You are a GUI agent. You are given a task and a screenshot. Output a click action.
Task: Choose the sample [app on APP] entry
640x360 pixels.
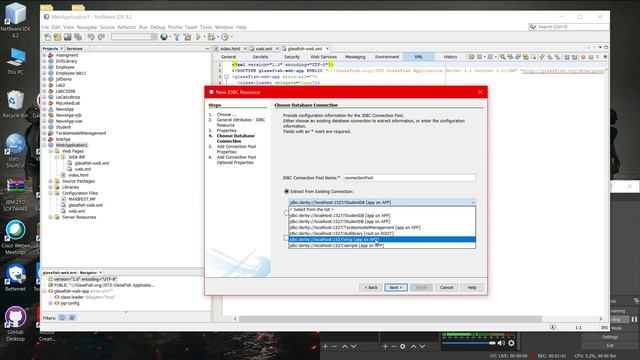[382, 245]
